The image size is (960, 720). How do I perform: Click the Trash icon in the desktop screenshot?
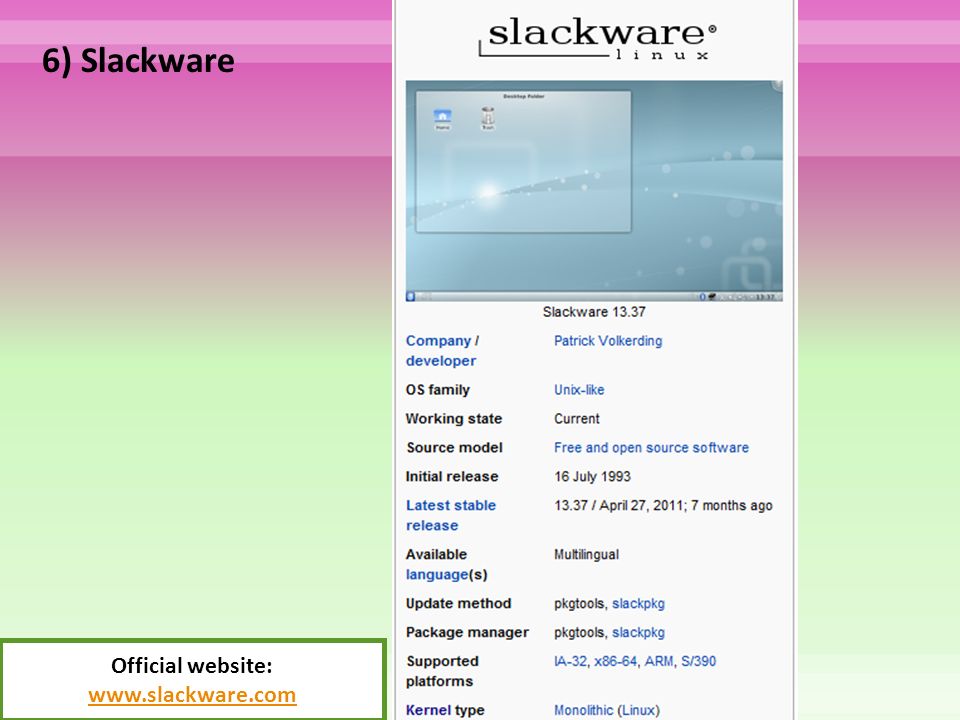(x=487, y=118)
